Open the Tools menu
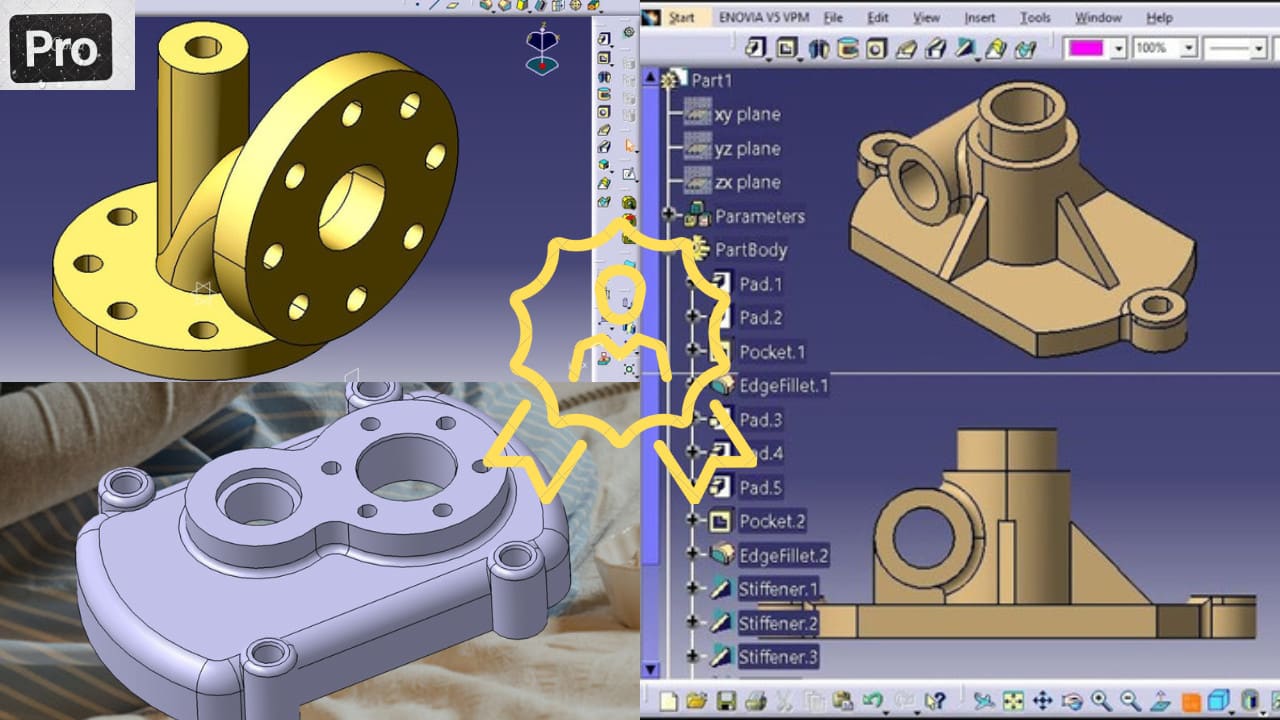The image size is (1280, 720). pos(1035,18)
